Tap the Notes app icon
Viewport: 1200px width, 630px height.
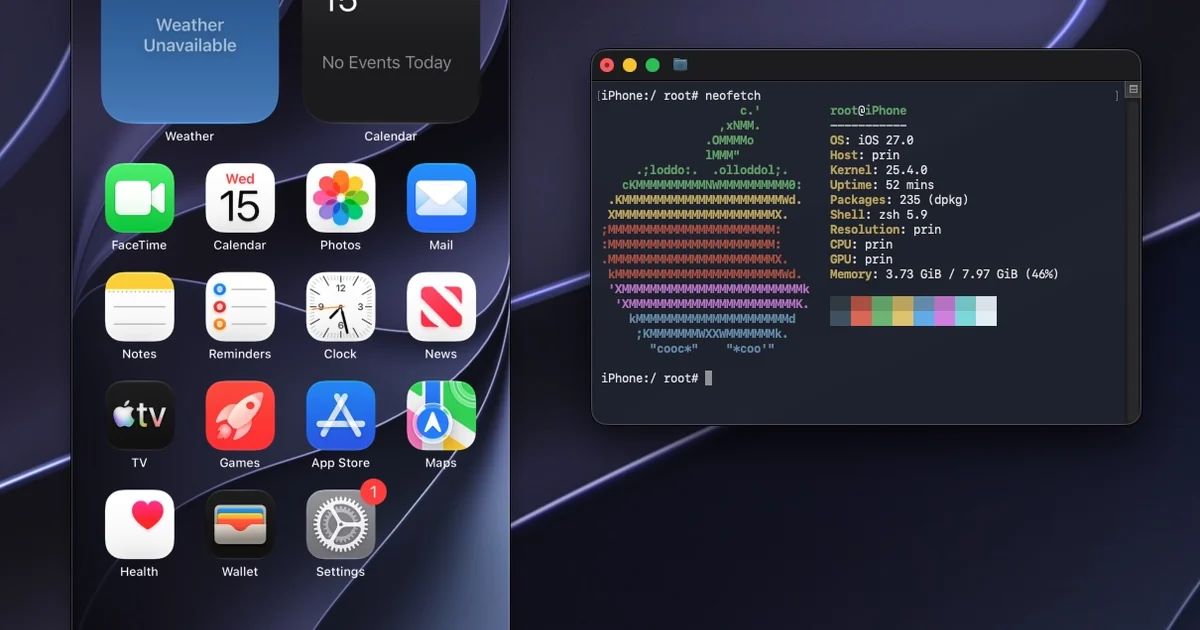[139, 307]
